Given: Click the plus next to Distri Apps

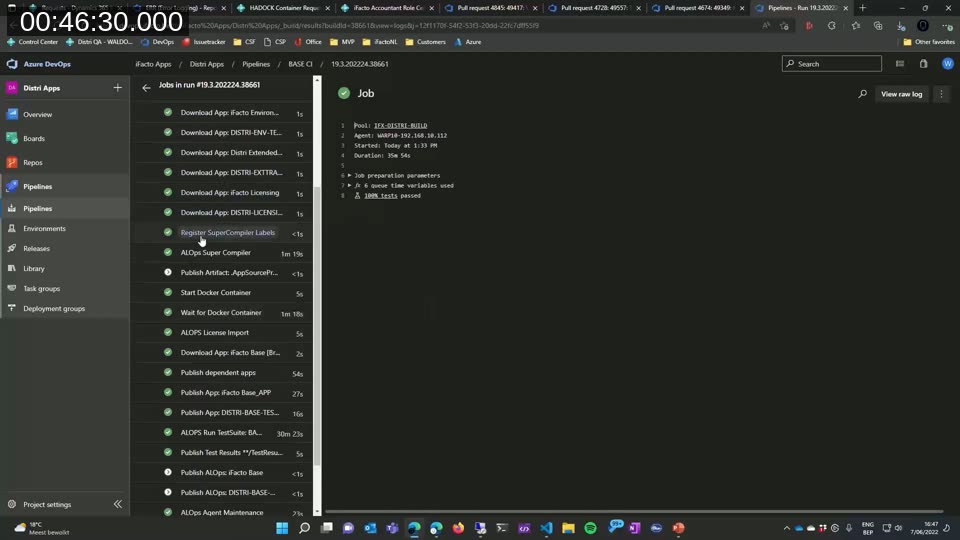Looking at the screenshot, I should (x=118, y=88).
